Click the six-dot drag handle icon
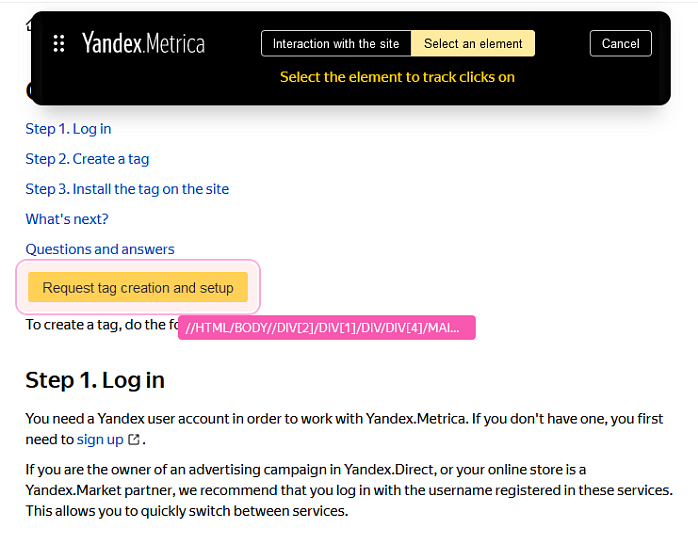The width and height of the screenshot is (698, 537). click(59, 43)
